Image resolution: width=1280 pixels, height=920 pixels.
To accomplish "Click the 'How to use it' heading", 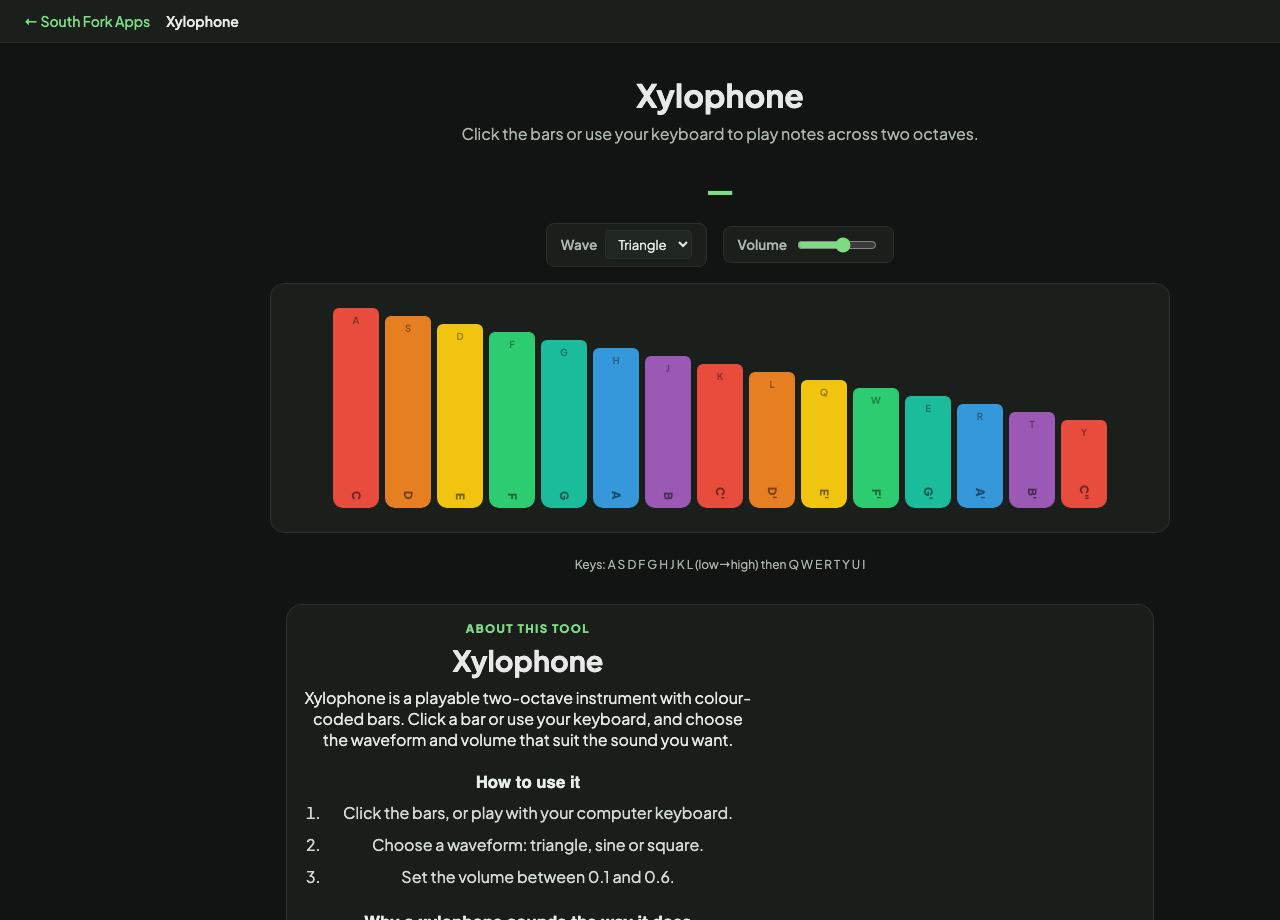I will pyautogui.click(x=528, y=782).
